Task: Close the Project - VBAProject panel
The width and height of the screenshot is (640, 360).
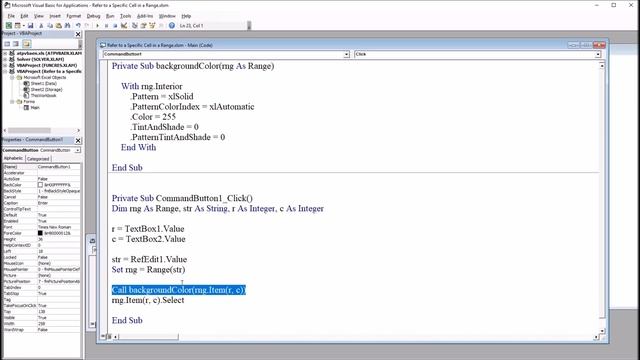Action: pyautogui.click(x=78, y=34)
